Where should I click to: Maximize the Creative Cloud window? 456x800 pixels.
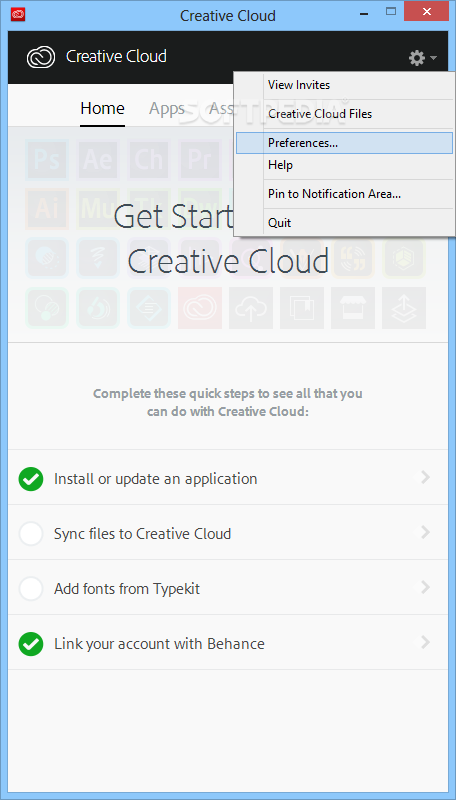click(391, 11)
